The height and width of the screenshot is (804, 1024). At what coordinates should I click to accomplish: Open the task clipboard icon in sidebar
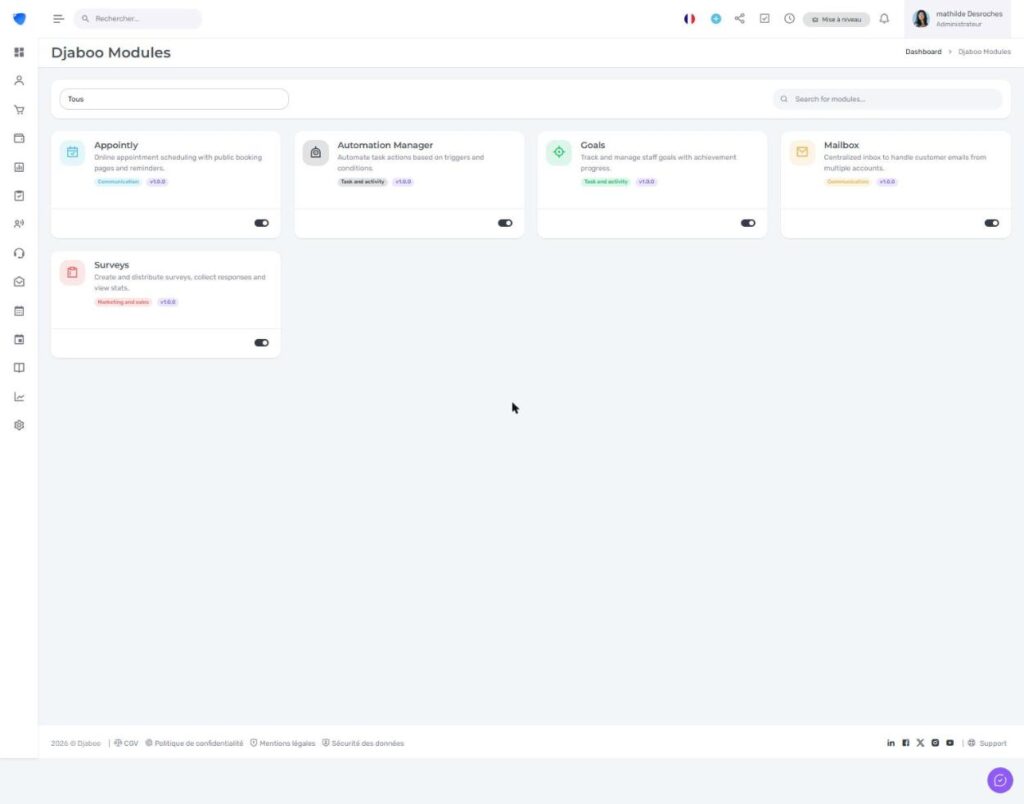pos(19,196)
